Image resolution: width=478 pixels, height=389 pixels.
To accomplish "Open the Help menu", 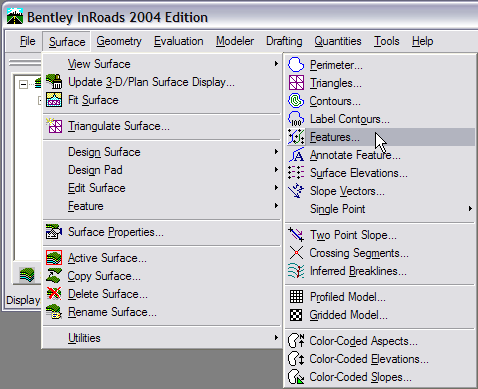I will pos(422,41).
